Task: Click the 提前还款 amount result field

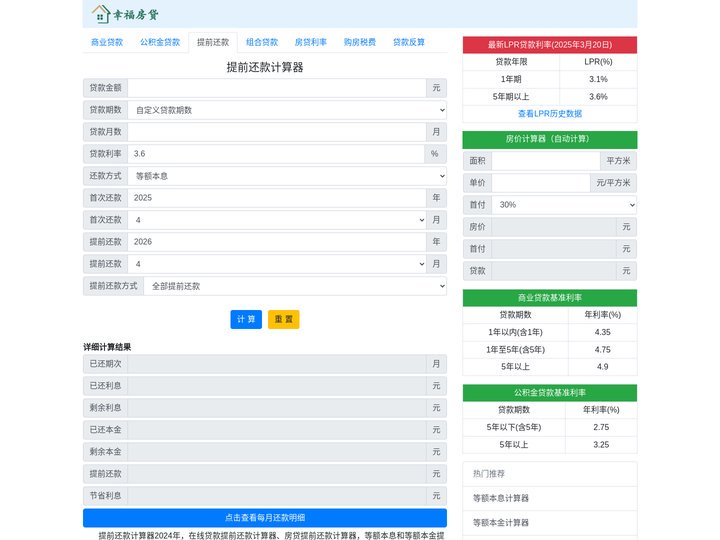Action: (x=277, y=474)
